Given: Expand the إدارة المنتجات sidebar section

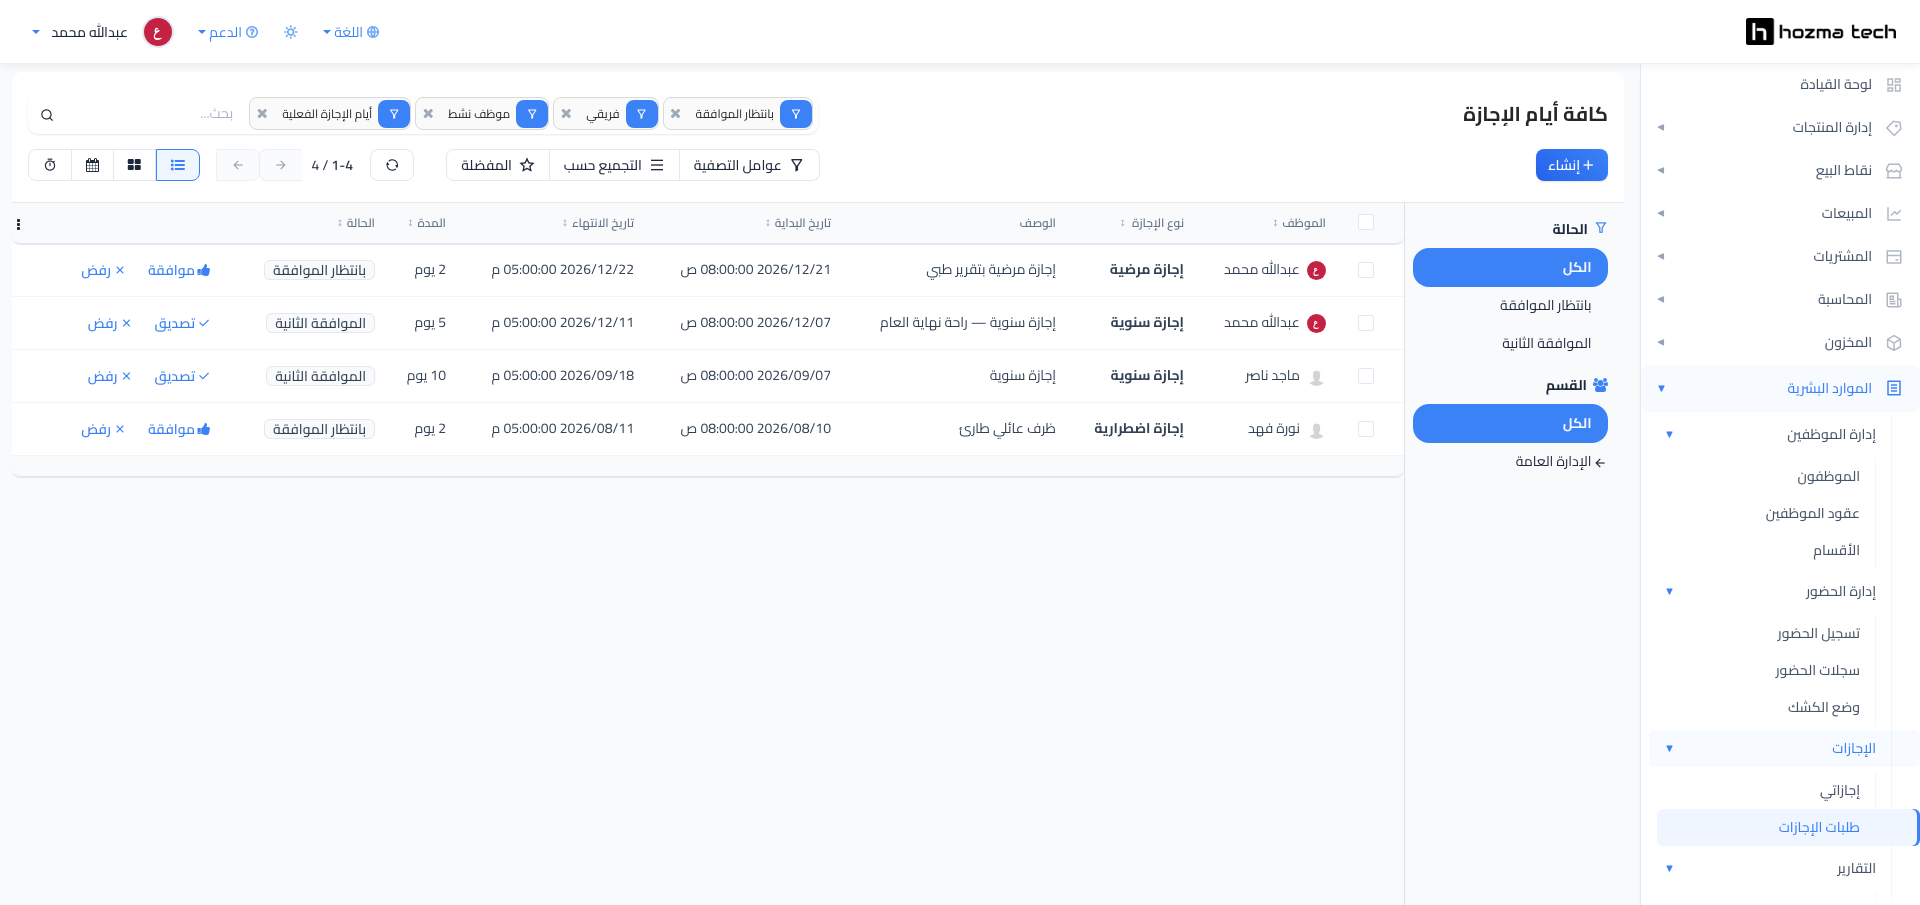Looking at the screenshot, I should [1661, 128].
